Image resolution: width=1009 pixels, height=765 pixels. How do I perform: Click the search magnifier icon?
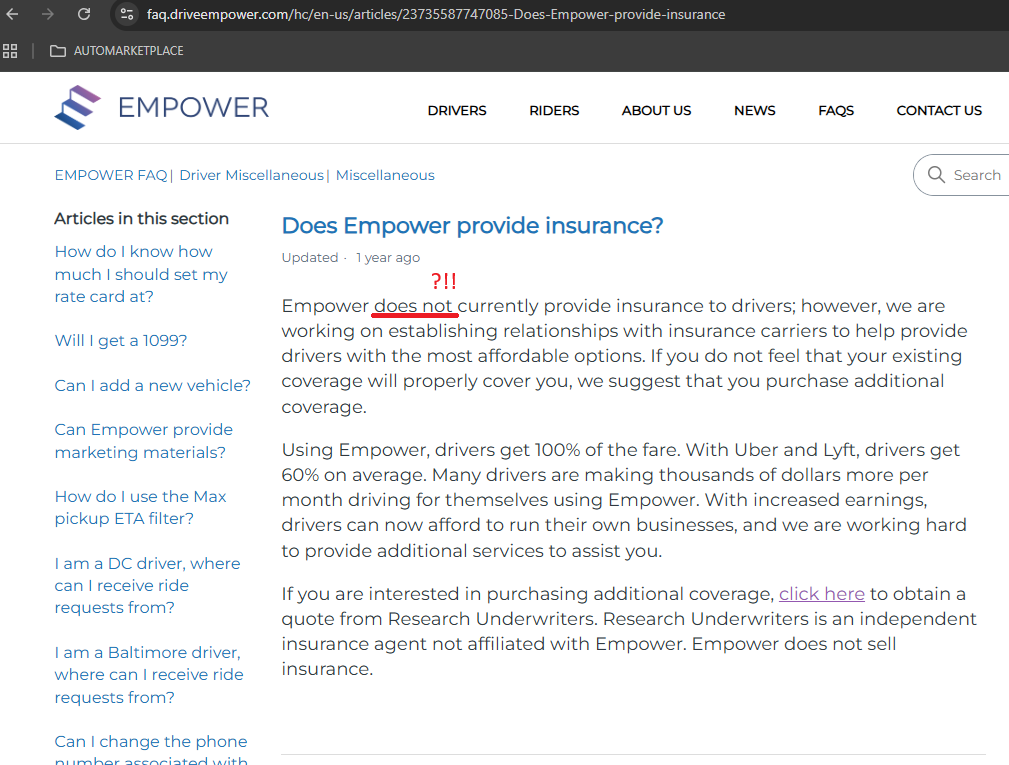click(x=936, y=175)
